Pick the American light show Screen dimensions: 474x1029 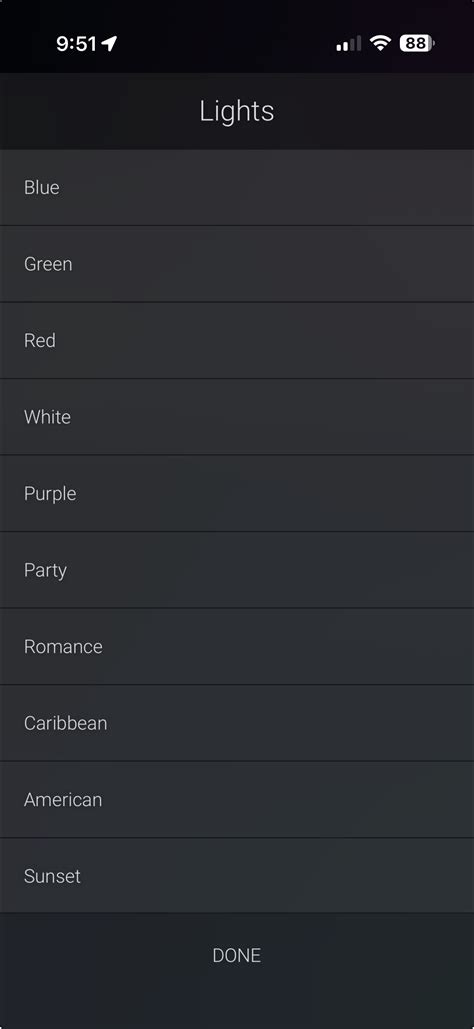point(237,800)
